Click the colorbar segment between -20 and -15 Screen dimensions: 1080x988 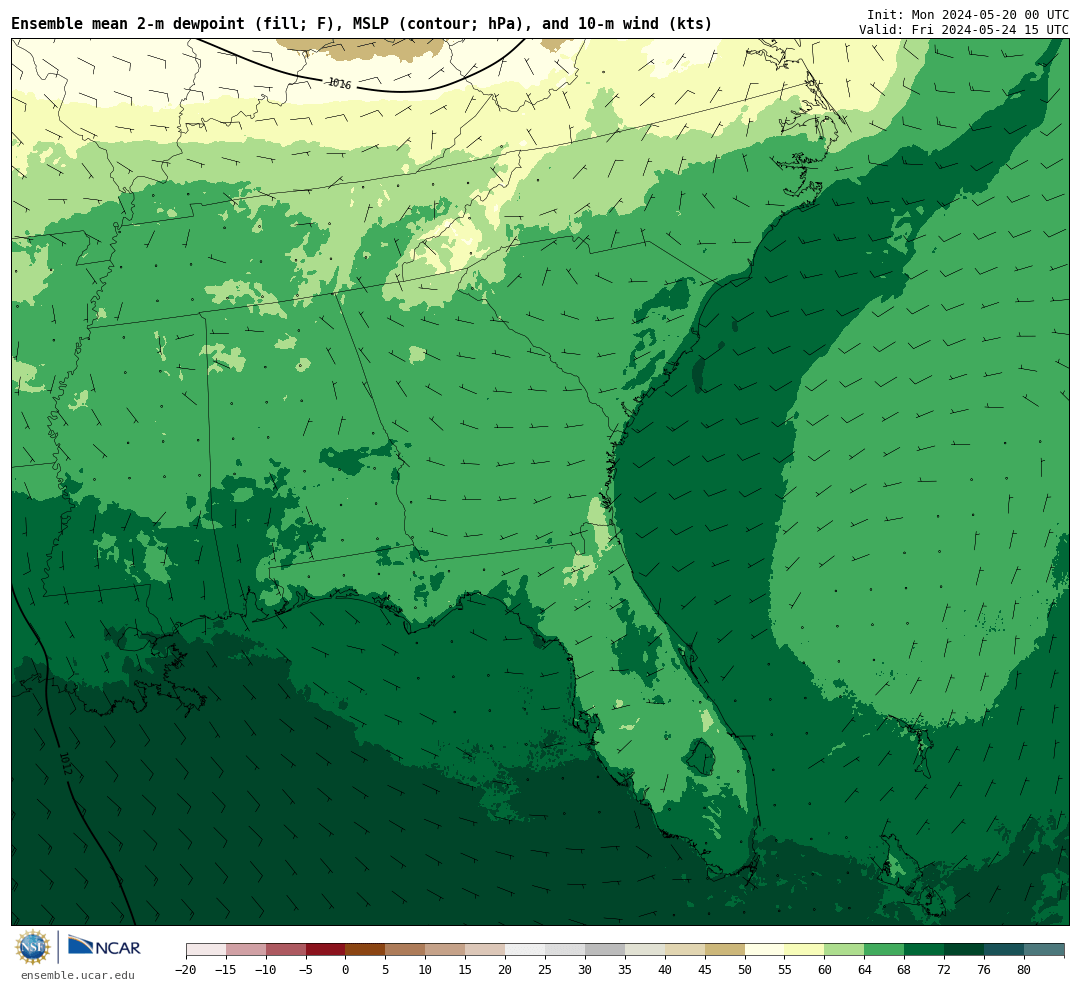(x=206, y=950)
